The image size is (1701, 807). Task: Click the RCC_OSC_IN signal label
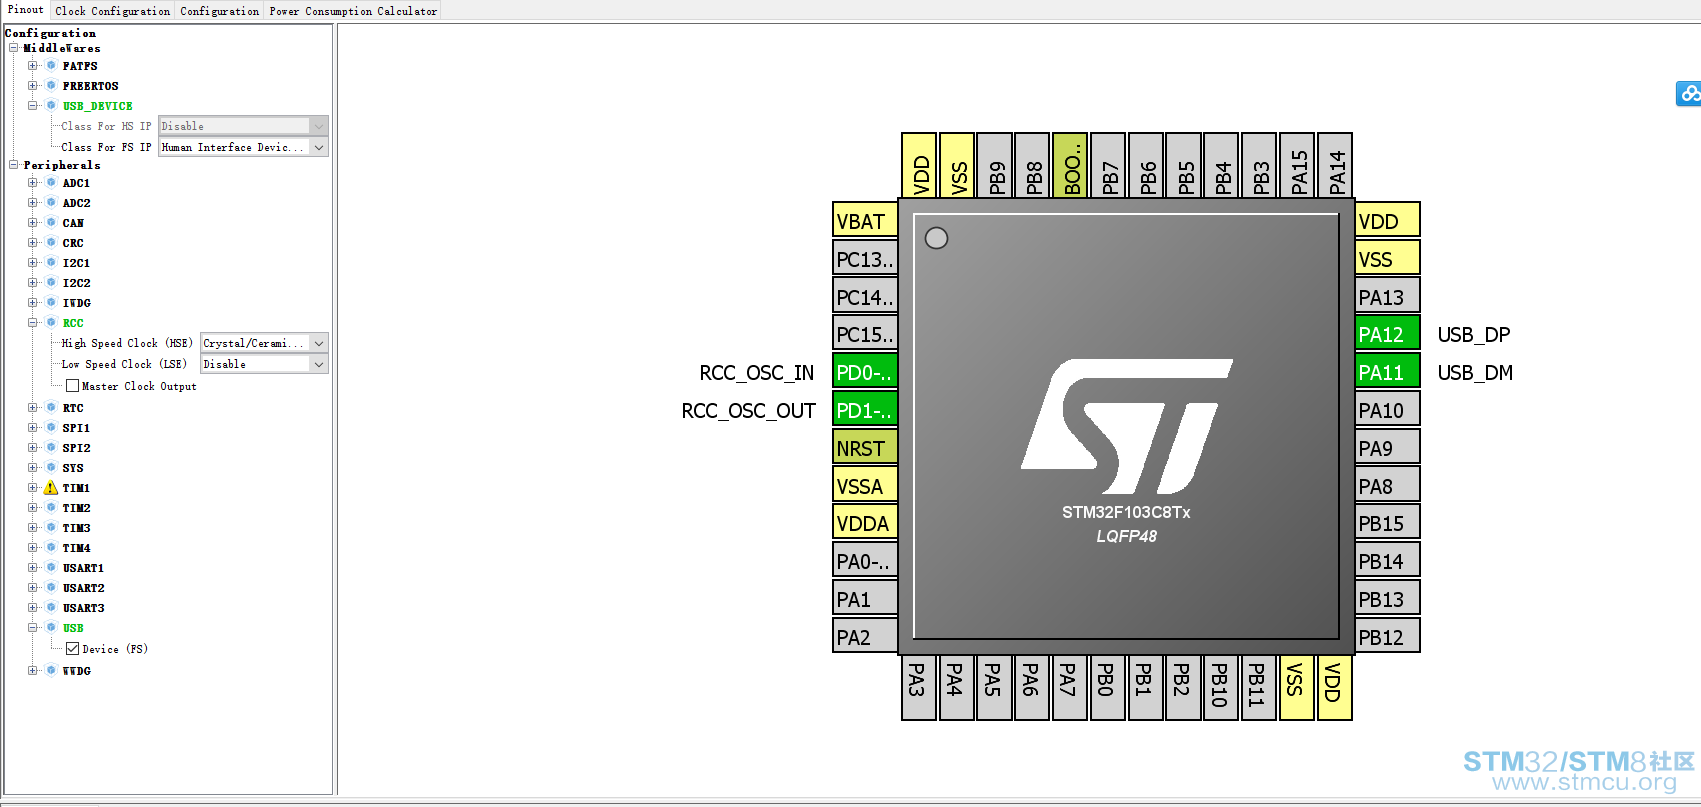pos(757,373)
